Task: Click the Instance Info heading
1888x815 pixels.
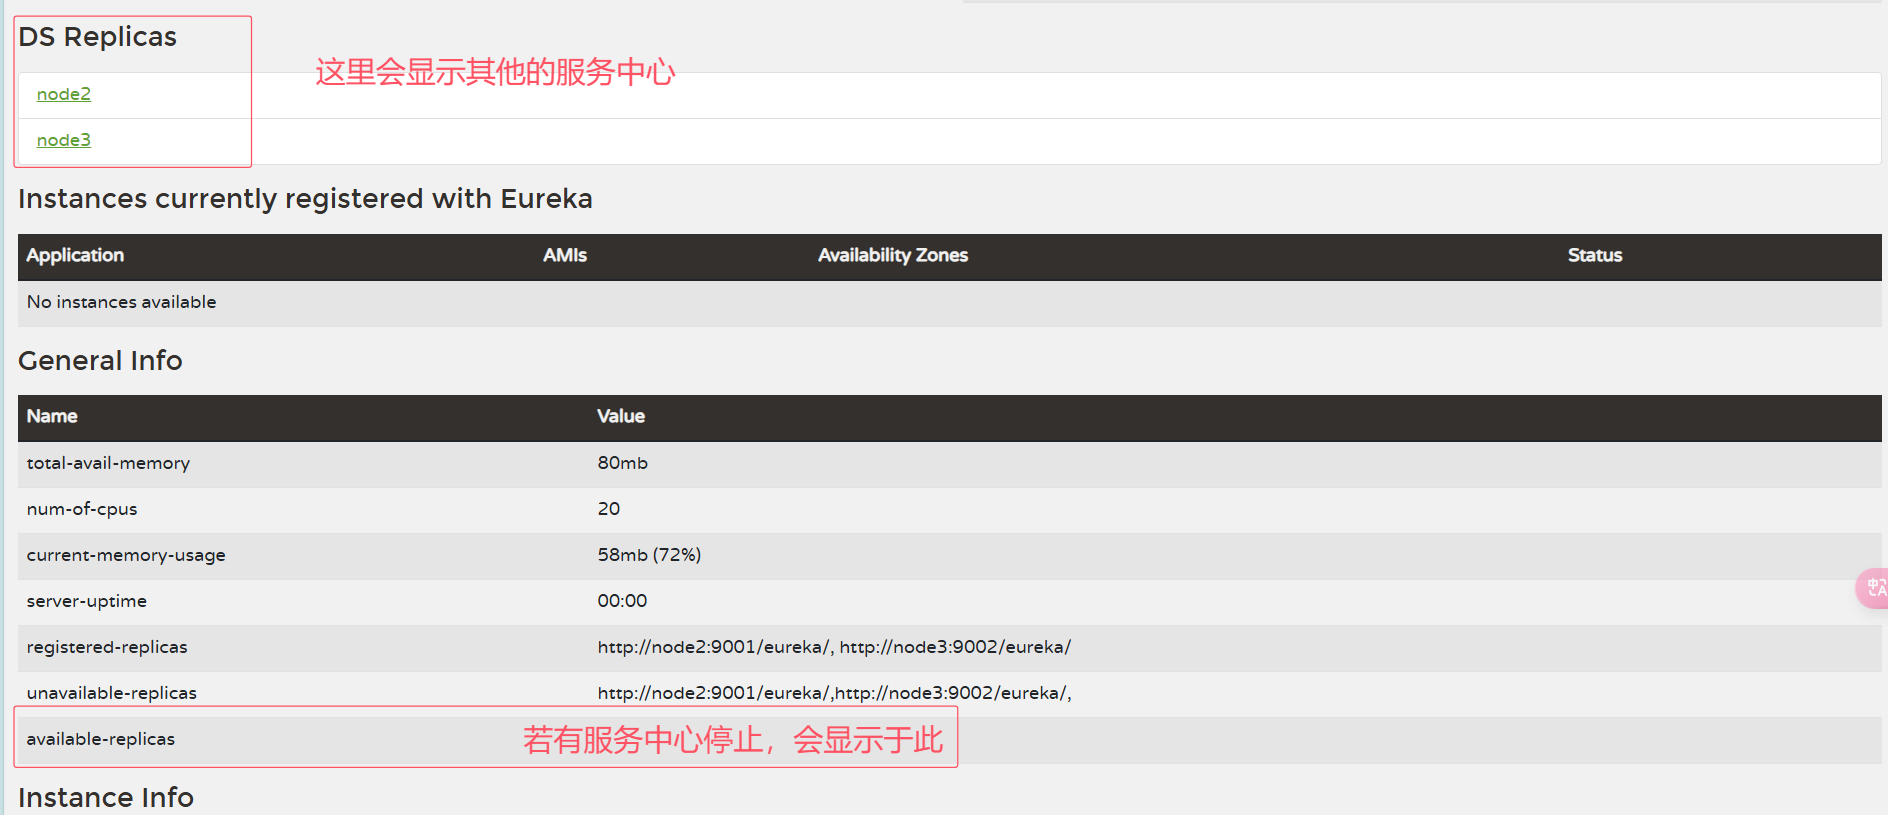Action: [x=106, y=797]
